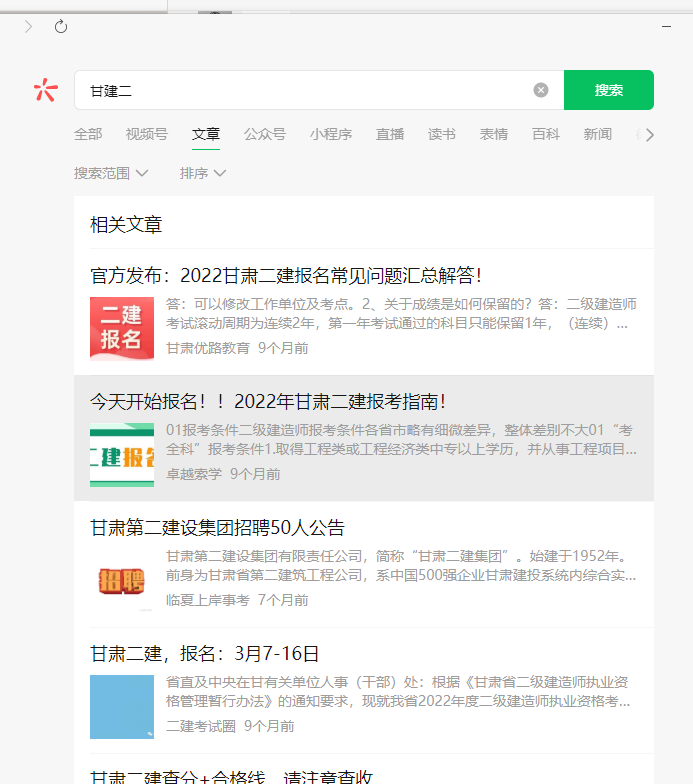Click the red 二建报名 thumbnail
The image size is (693, 784).
coord(122,328)
